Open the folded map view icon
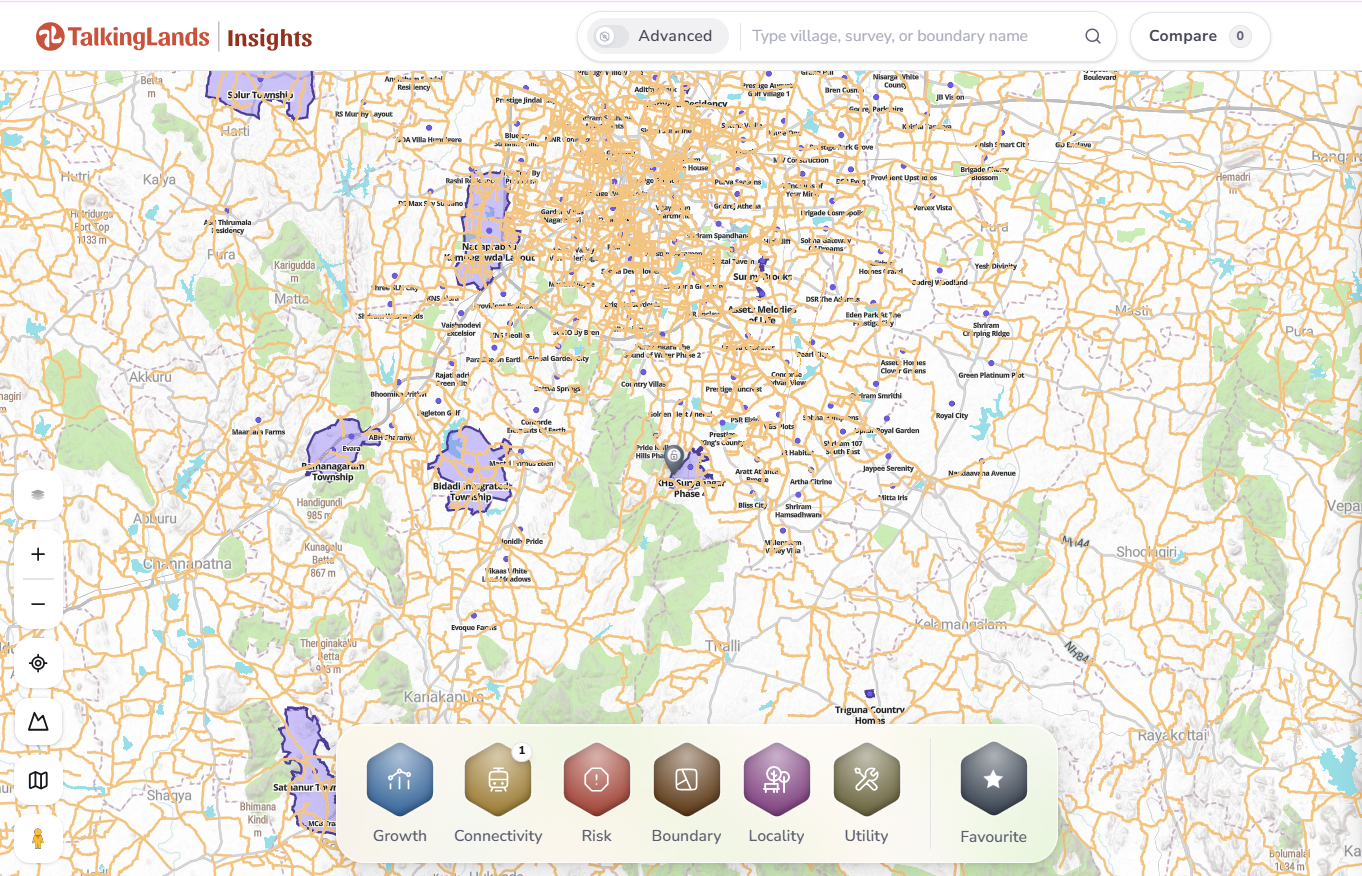This screenshot has height=876, width=1362. [38, 780]
